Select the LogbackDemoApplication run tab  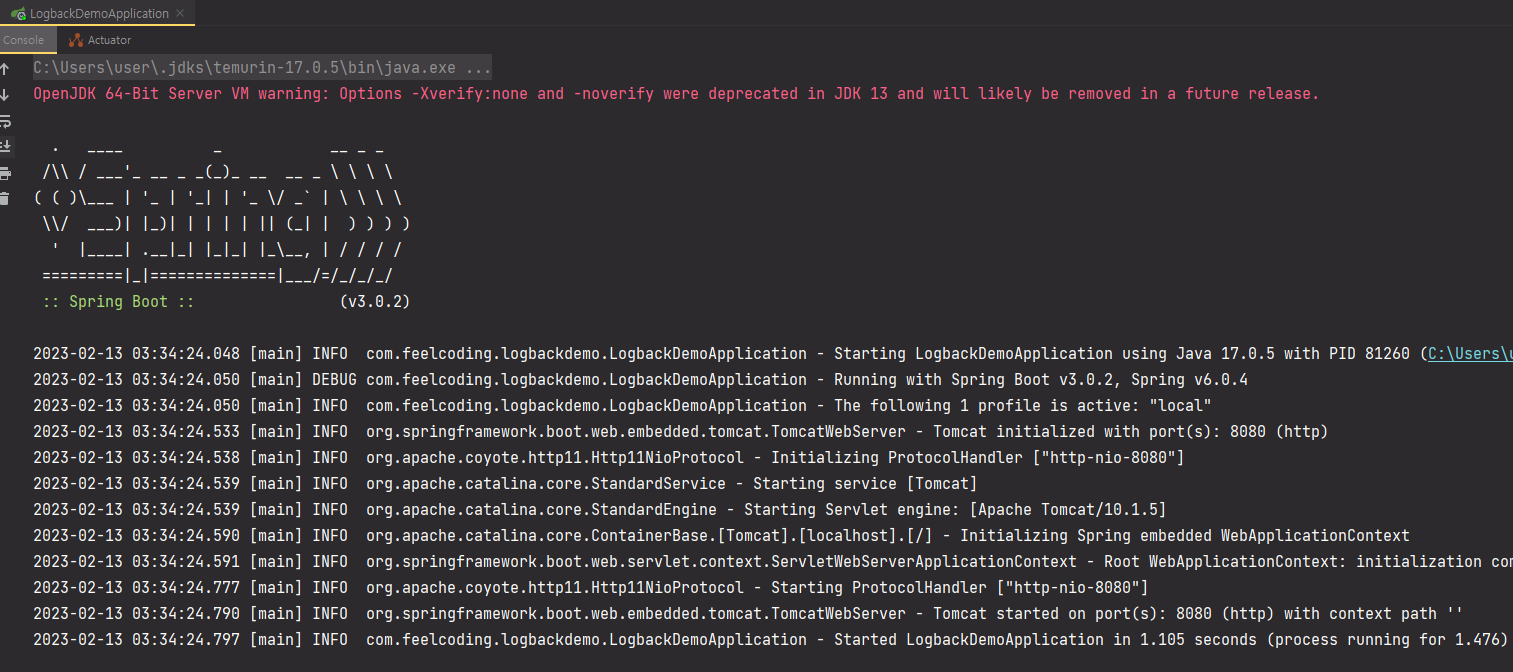tap(99, 13)
